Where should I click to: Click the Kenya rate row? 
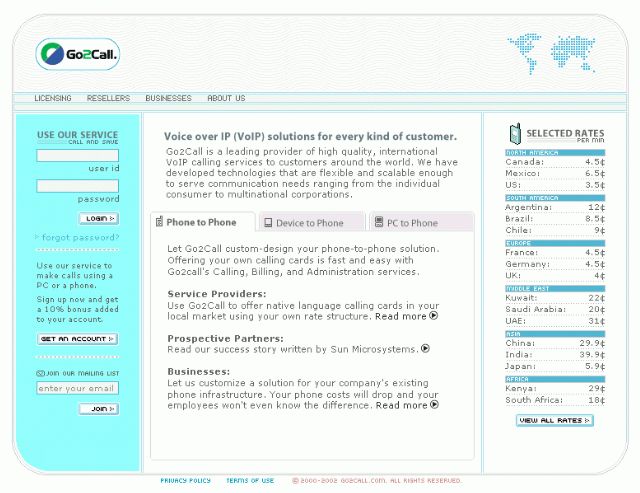pos(555,389)
